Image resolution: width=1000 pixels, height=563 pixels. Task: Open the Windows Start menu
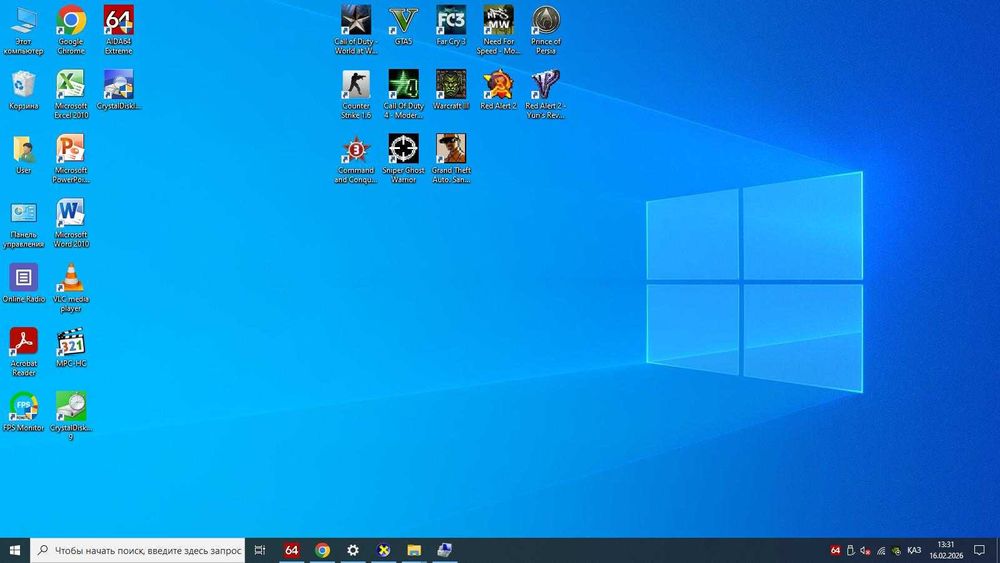[15, 550]
